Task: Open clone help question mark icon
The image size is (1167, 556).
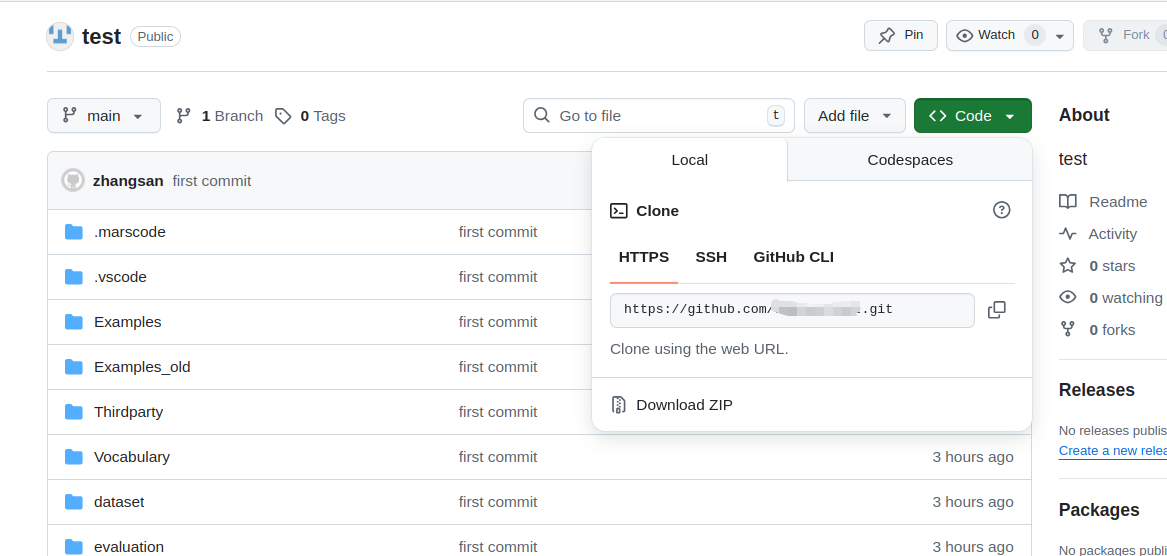Action: (x=1002, y=210)
